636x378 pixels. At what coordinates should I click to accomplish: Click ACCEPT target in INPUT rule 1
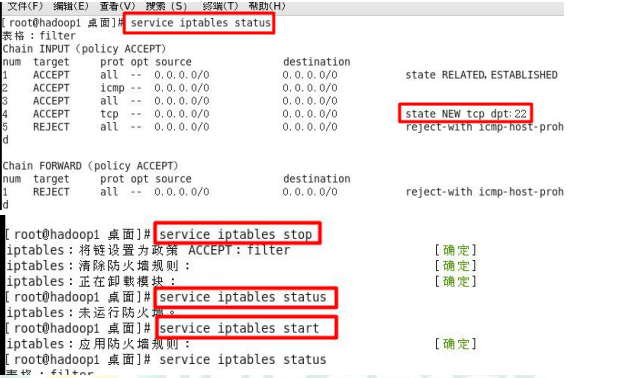coord(51,75)
